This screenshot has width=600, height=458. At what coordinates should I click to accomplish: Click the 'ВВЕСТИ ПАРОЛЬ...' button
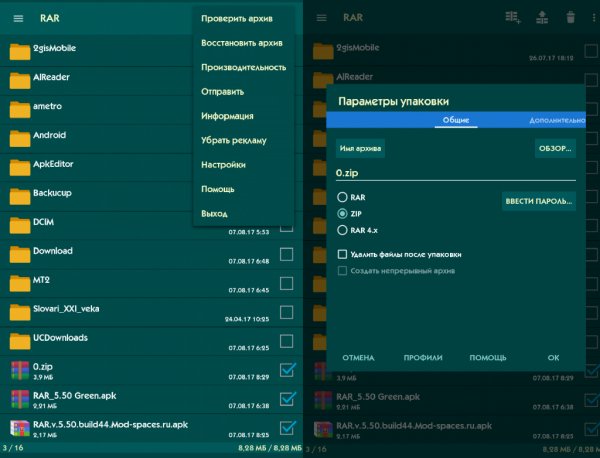coord(539,201)
